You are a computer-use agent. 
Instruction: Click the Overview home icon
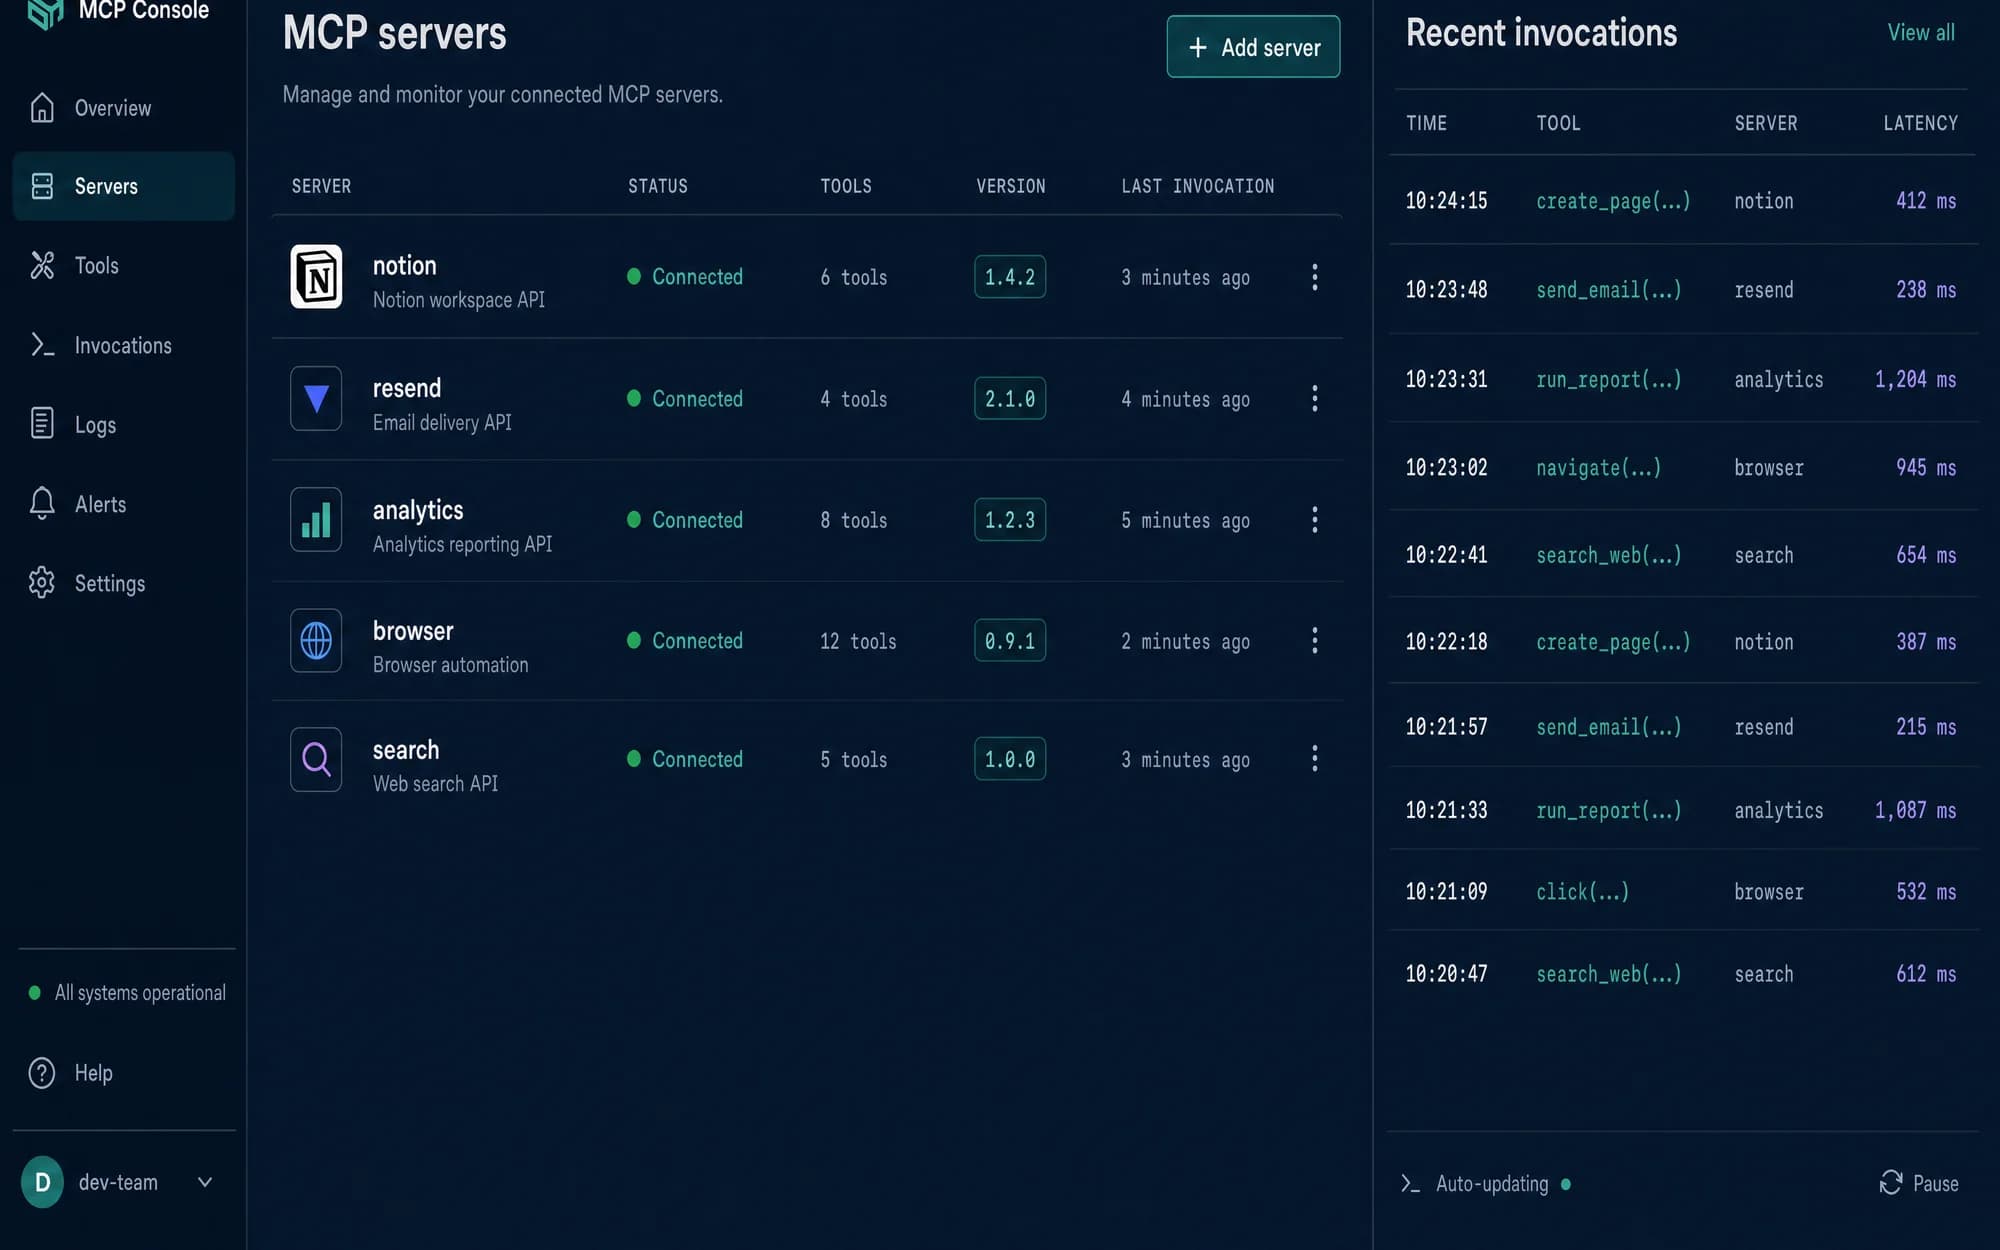pos(42,107)
